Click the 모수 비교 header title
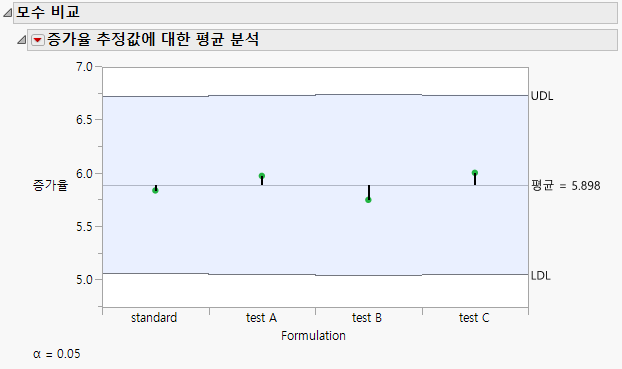 48,12
